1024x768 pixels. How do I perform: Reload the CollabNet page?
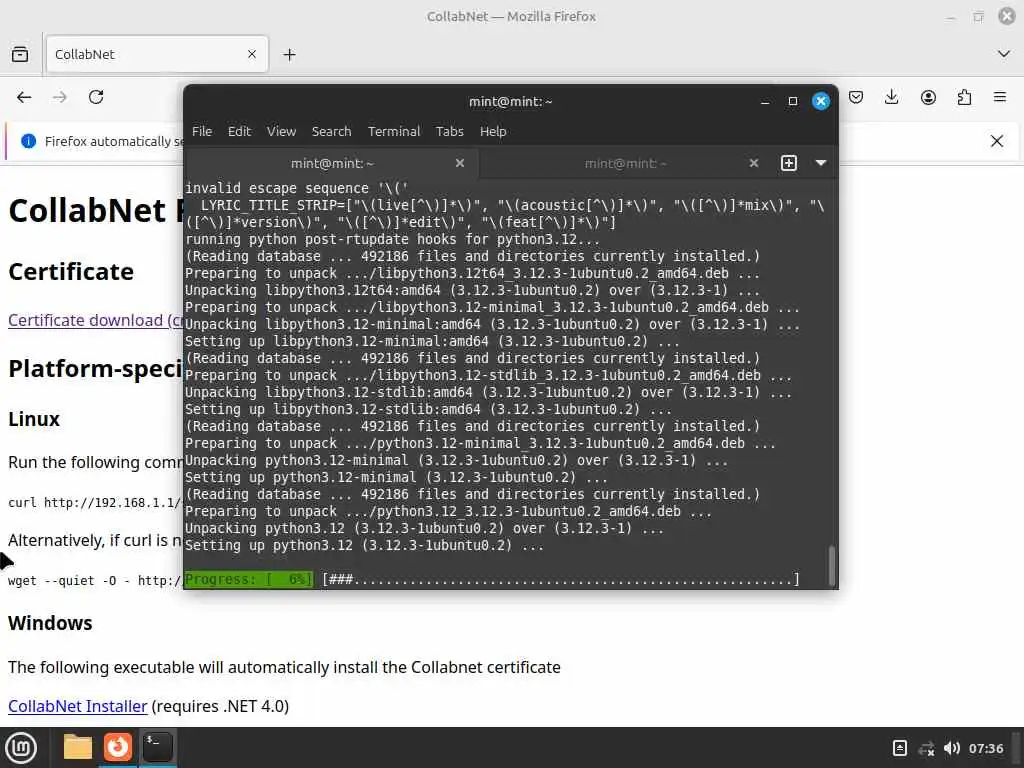(96, 97)
